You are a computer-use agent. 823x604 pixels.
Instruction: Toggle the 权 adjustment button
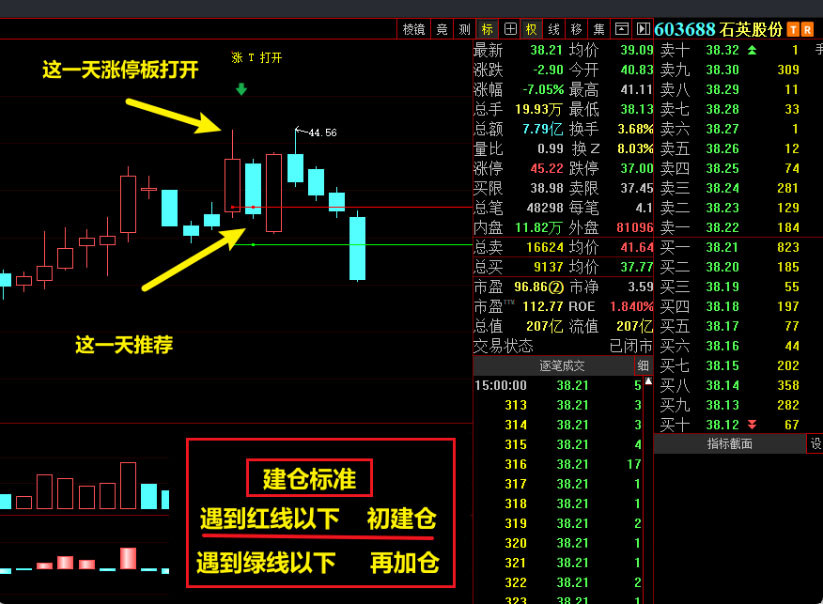531,29
